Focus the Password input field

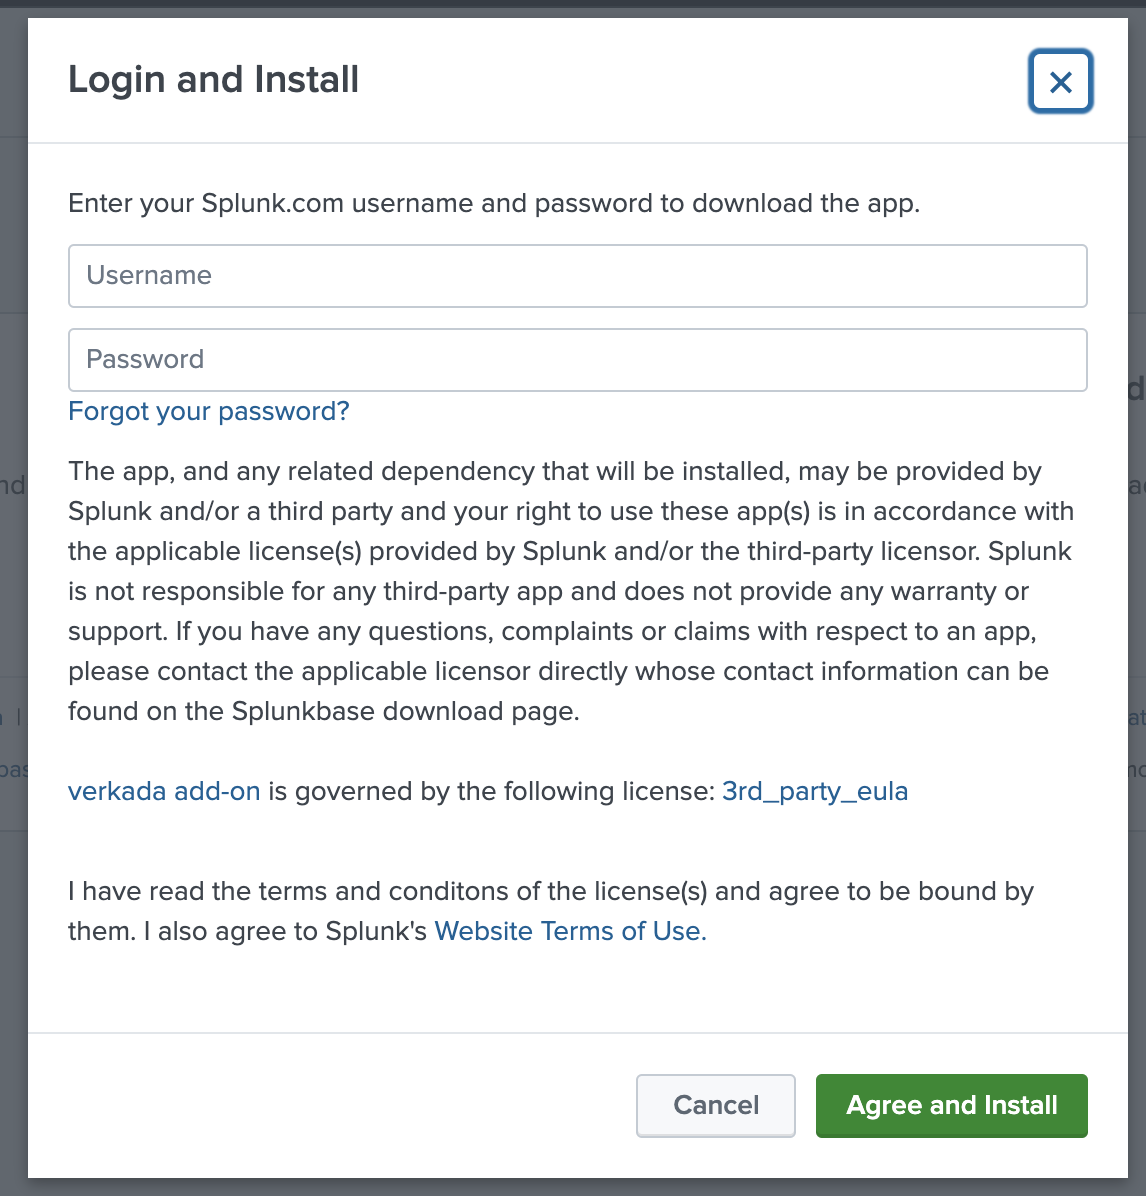(577, 360)
